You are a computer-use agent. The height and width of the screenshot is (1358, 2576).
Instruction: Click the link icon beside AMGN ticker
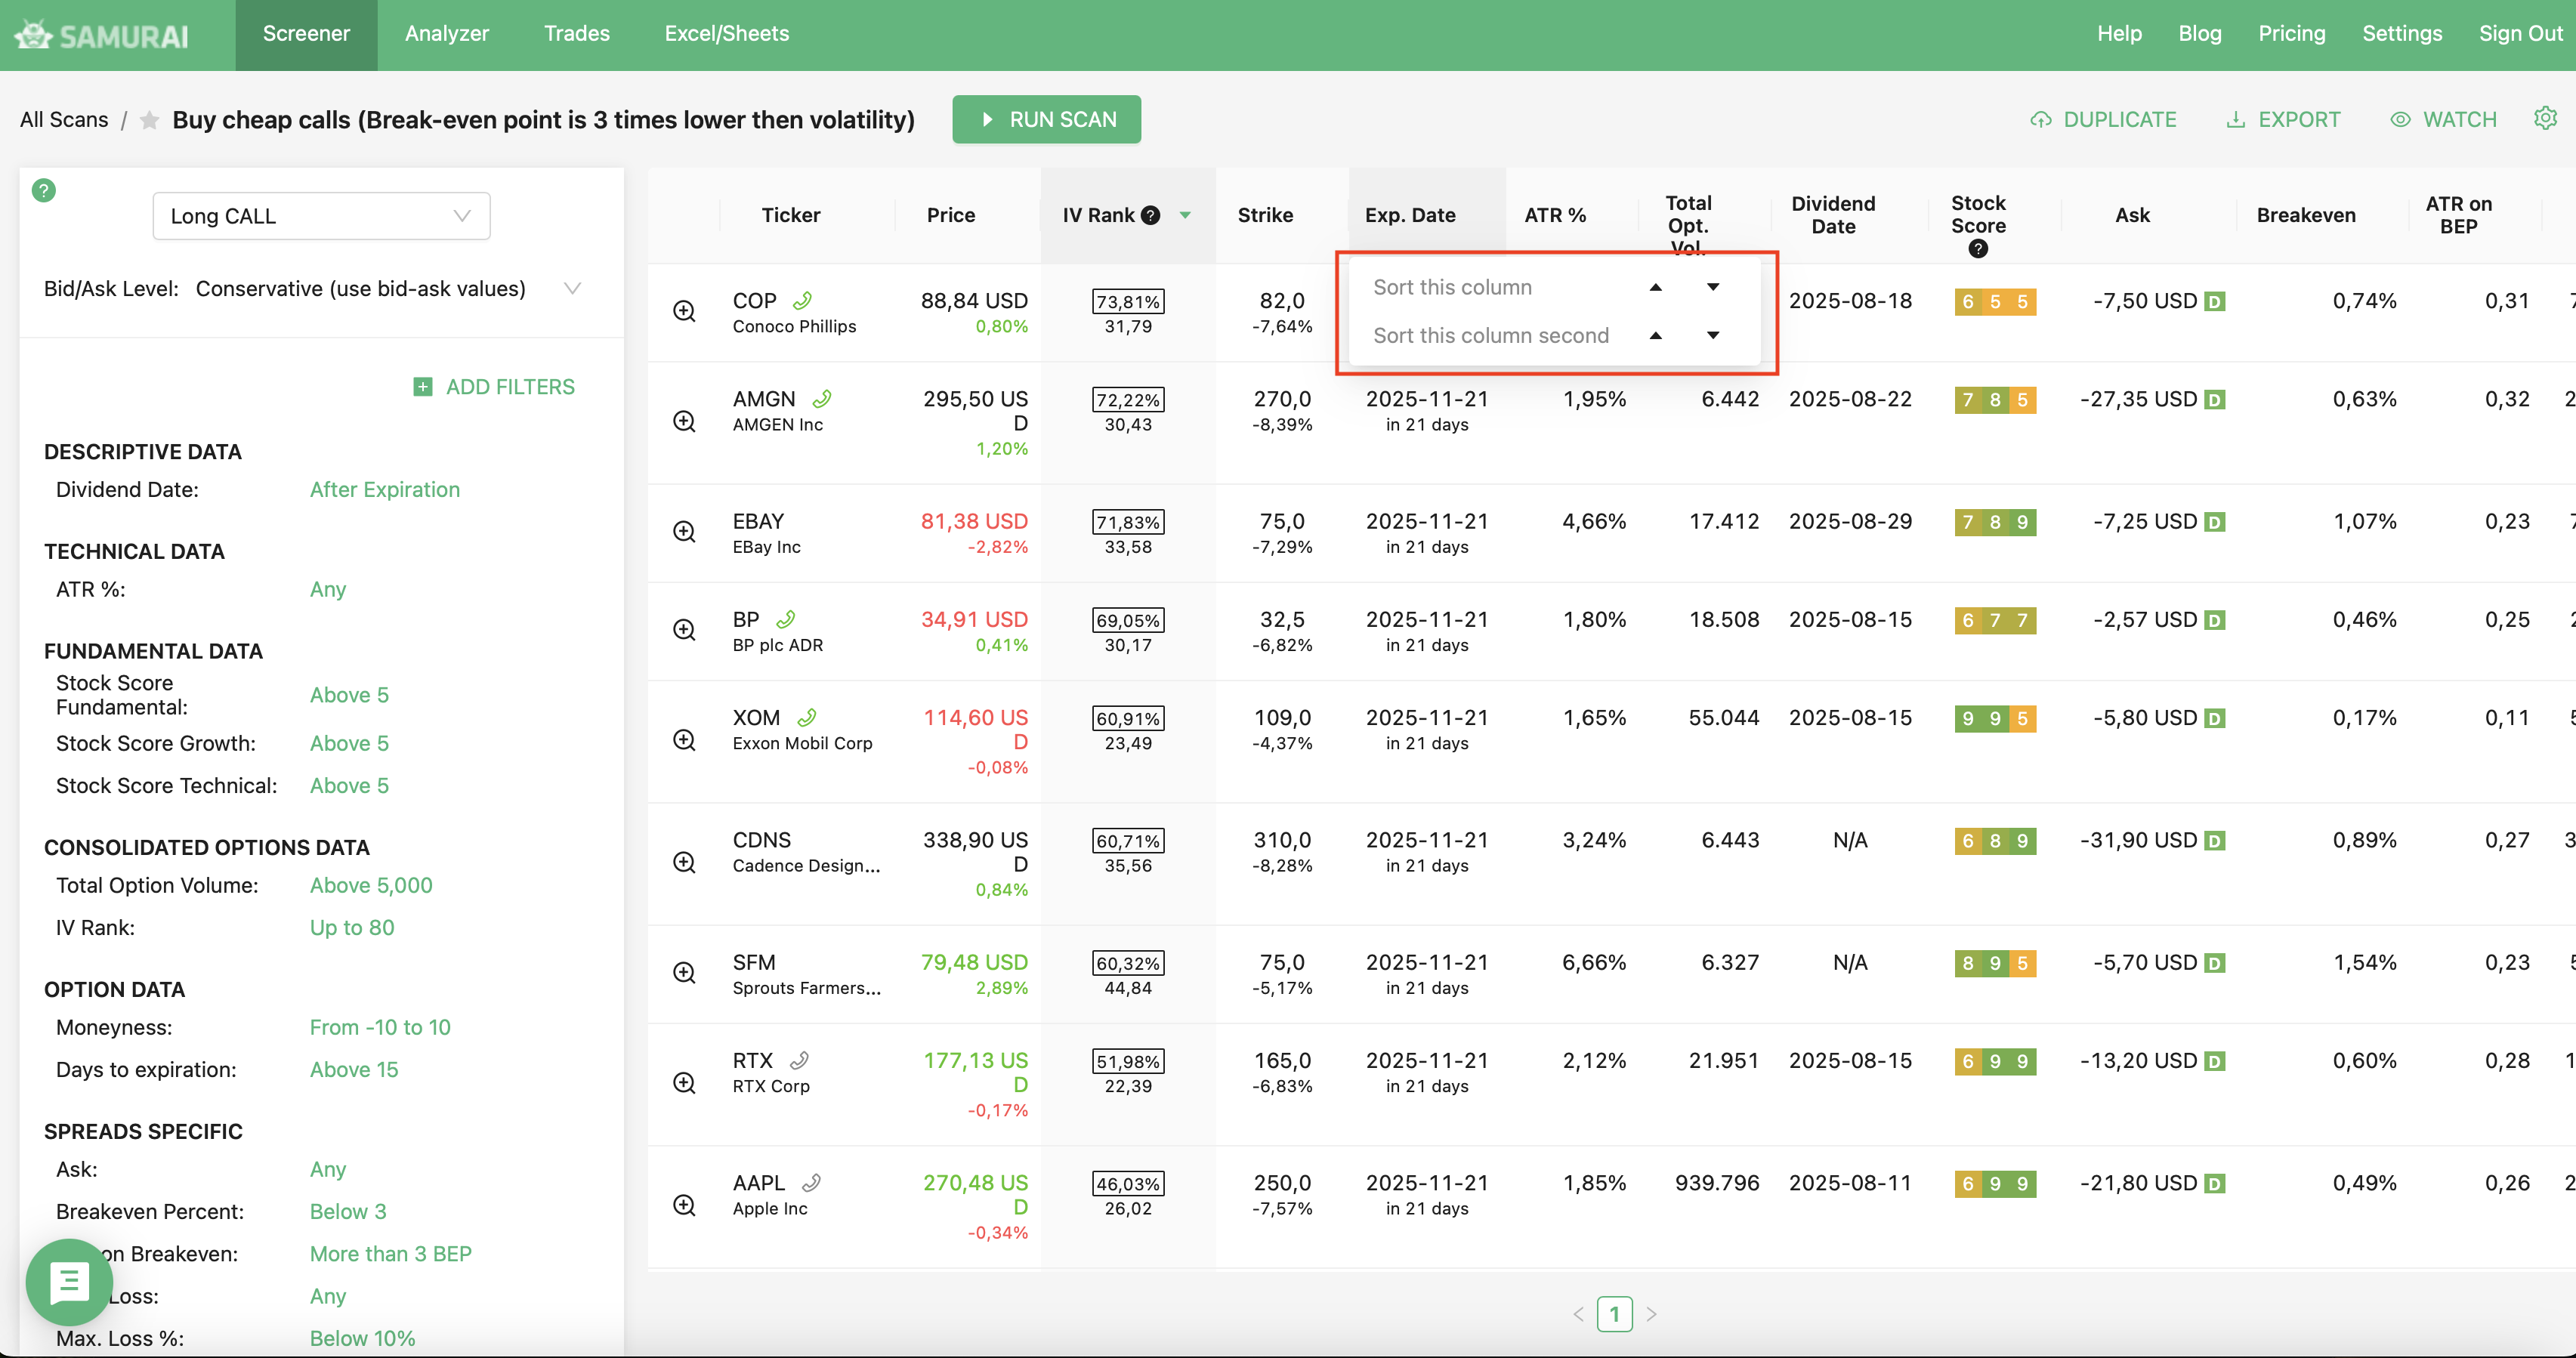pos(822,399)
